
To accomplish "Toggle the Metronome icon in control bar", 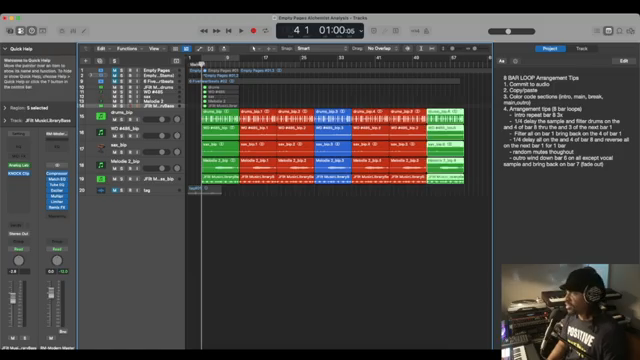I will point(427,31).
